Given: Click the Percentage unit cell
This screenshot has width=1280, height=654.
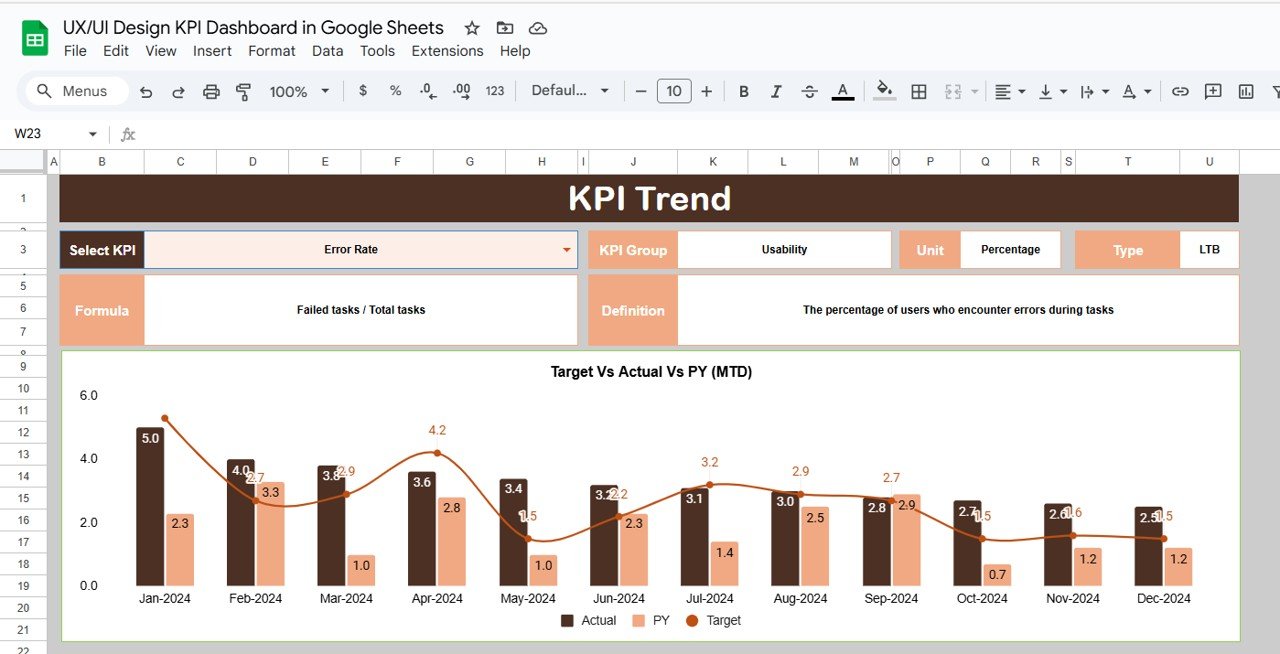Looking at the screenshot, I should (1010, 250).
